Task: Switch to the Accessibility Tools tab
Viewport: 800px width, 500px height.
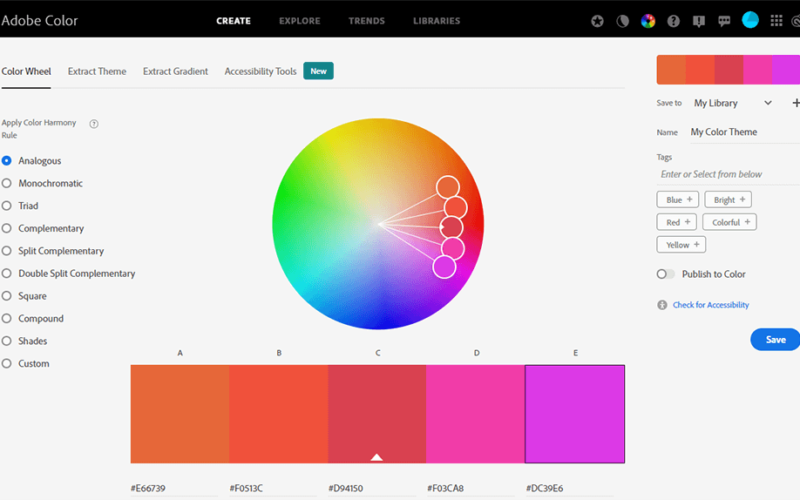Action: pyautogui.click(x=260, y=71)
